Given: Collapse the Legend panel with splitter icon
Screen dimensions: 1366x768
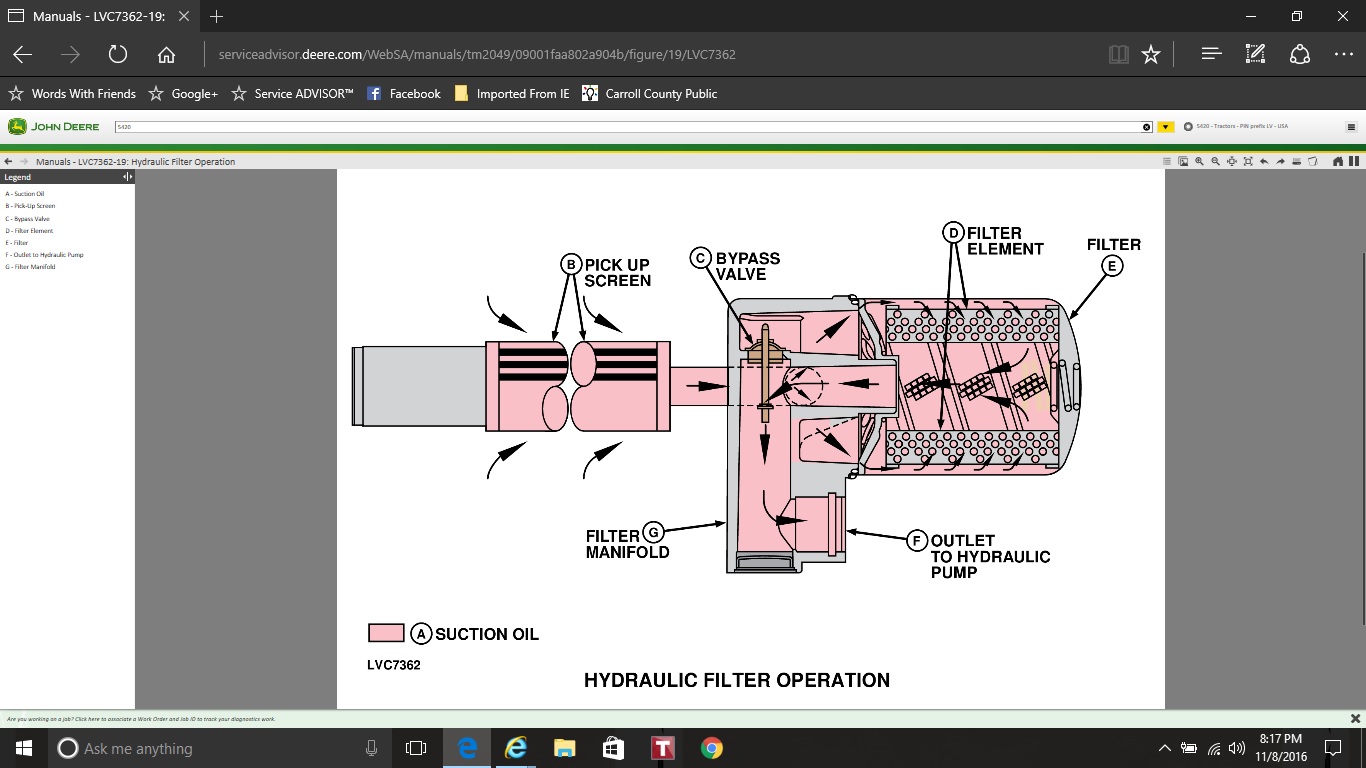Looking at the screenshot, I should [127, 177].
